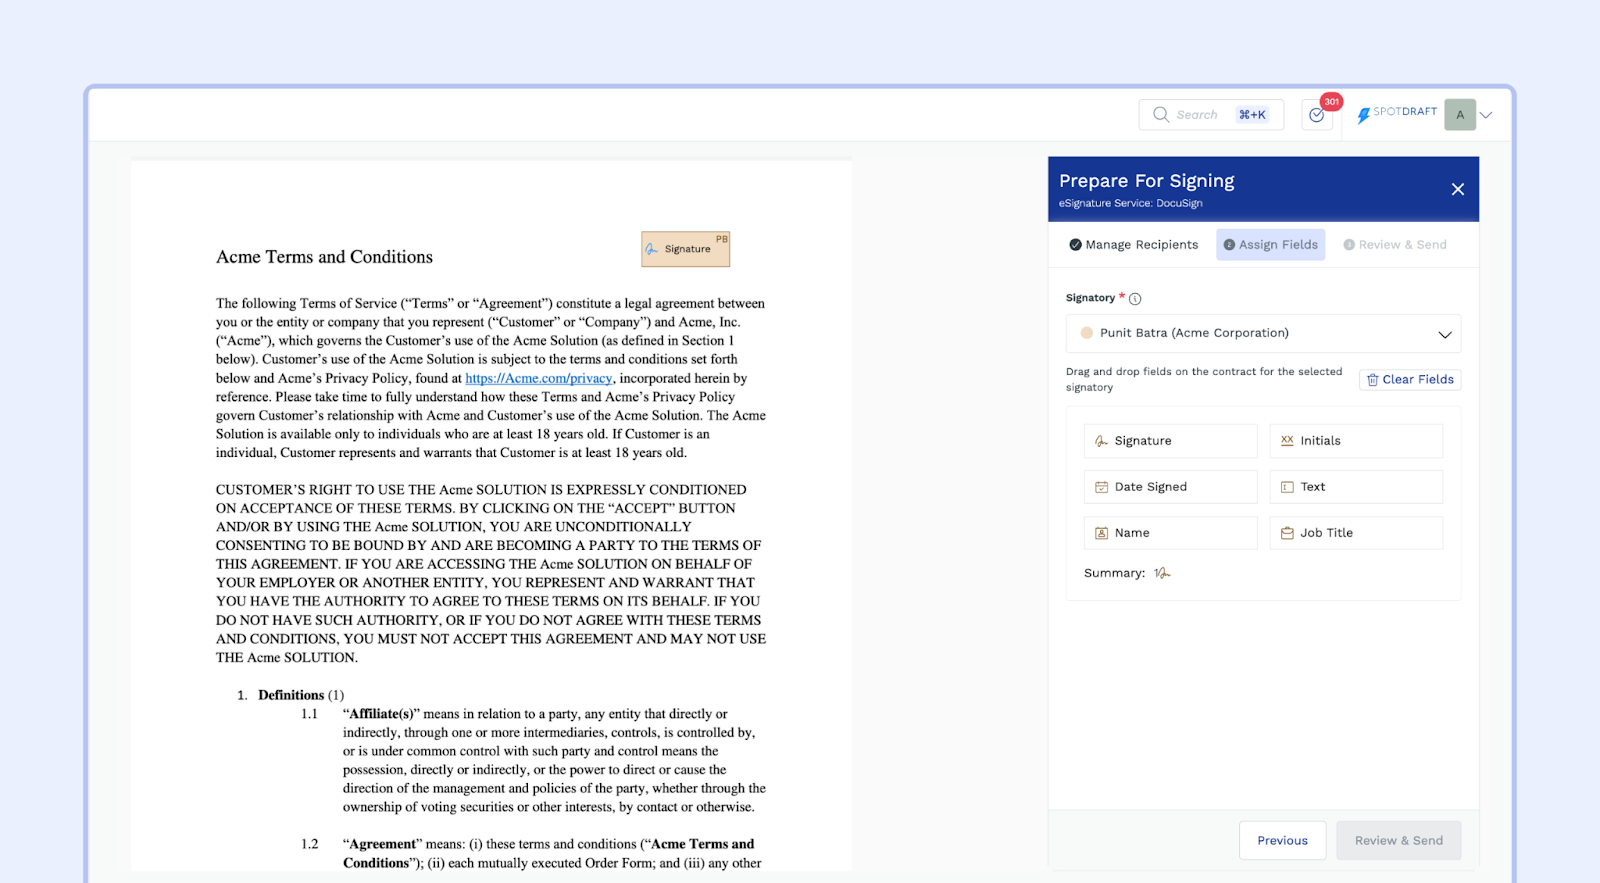Close the Prepare For Signing panel
Screen dimensions: 1600x883
(1458, 189)
